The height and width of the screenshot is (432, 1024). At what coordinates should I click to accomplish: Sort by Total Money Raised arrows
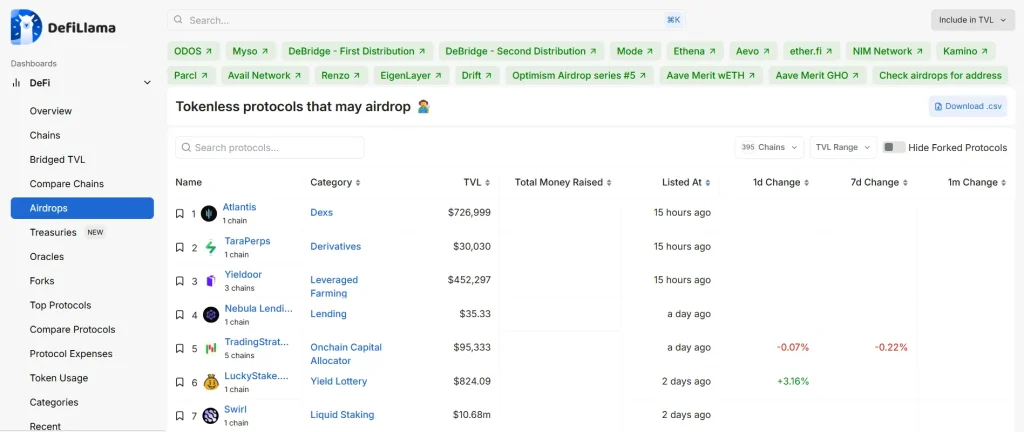tap(609, 183)
